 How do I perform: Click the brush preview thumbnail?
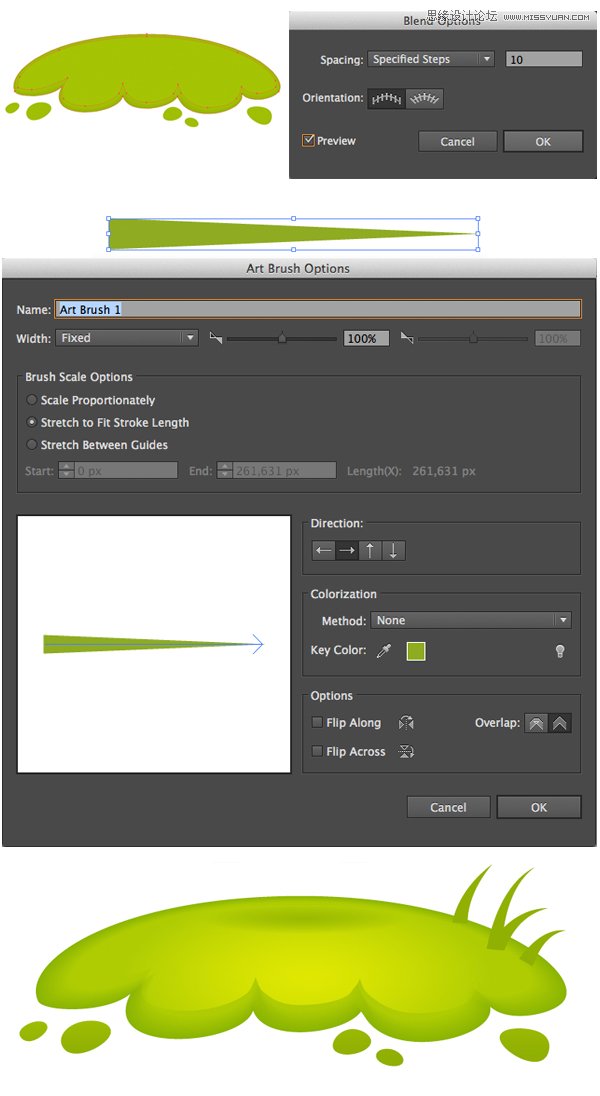click(x=154, y=644)
